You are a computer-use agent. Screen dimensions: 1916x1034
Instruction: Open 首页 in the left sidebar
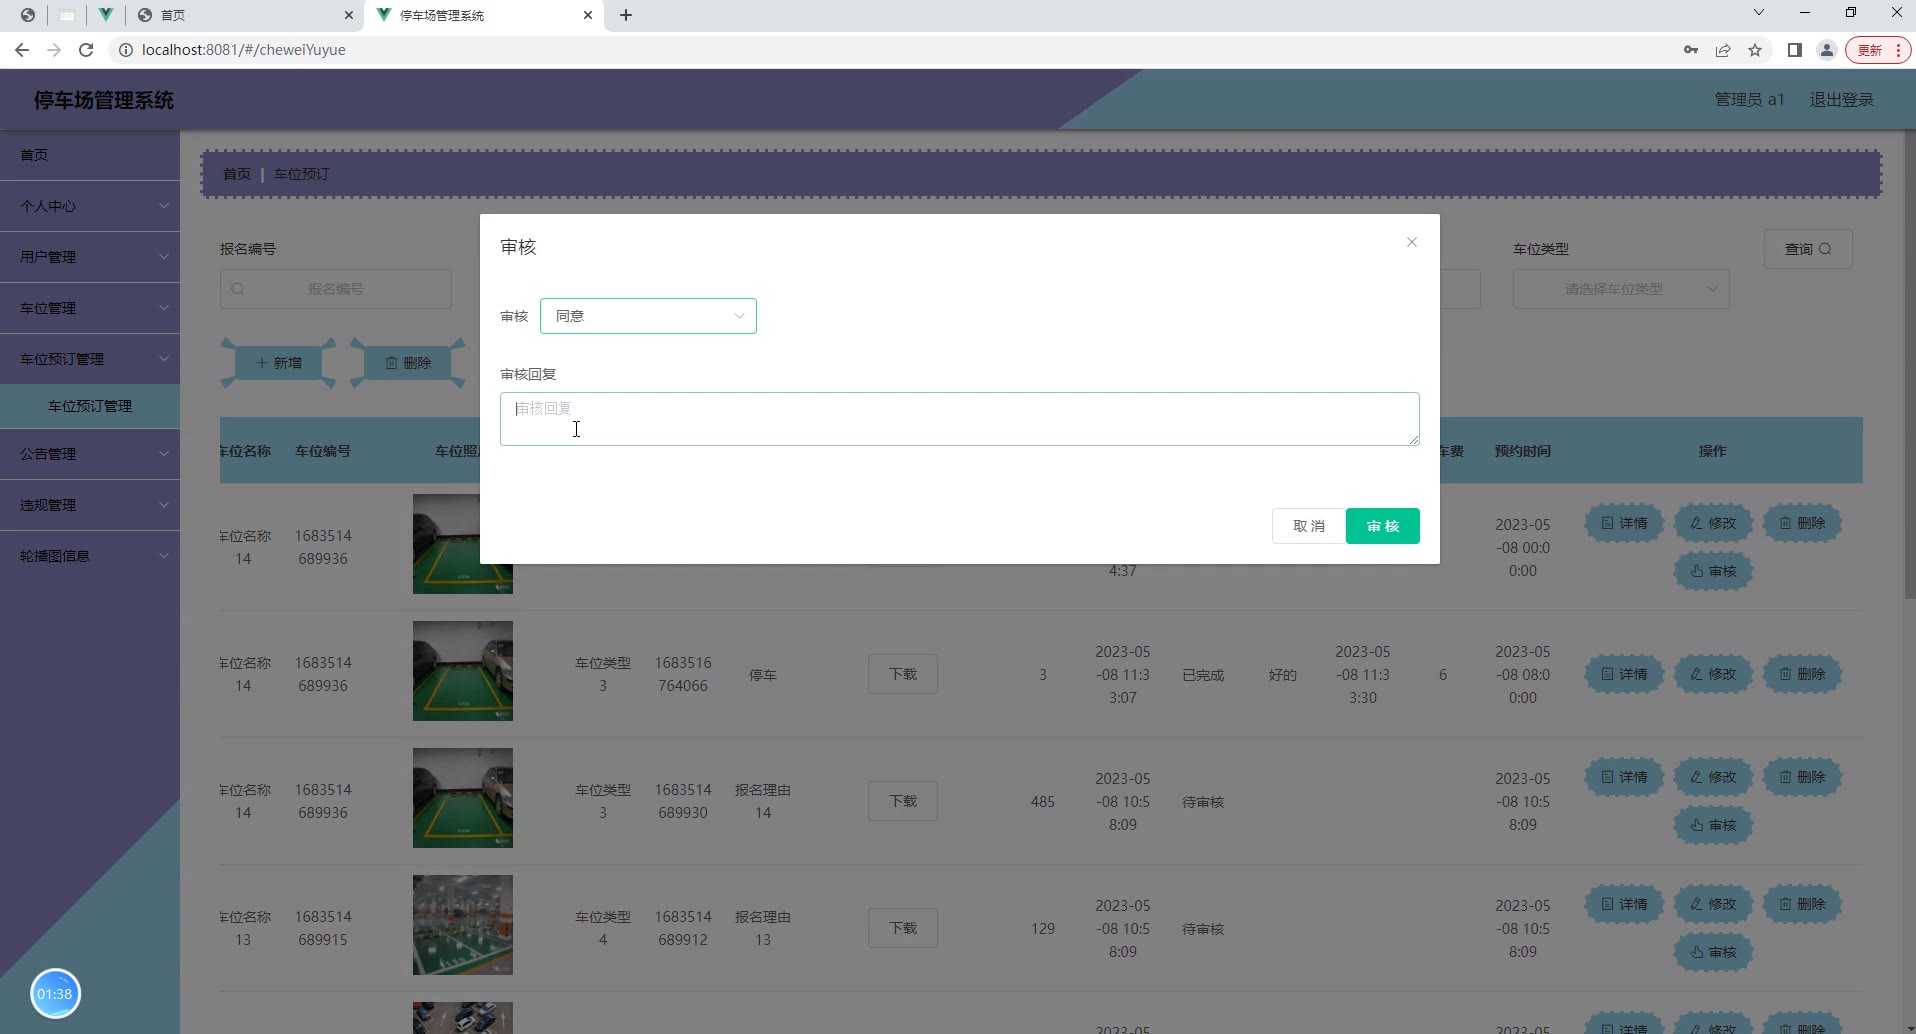click(90, 155)
